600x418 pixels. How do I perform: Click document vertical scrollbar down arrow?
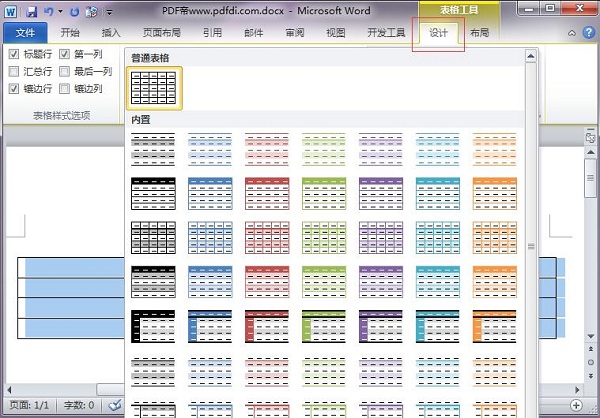tap(590, 336)
